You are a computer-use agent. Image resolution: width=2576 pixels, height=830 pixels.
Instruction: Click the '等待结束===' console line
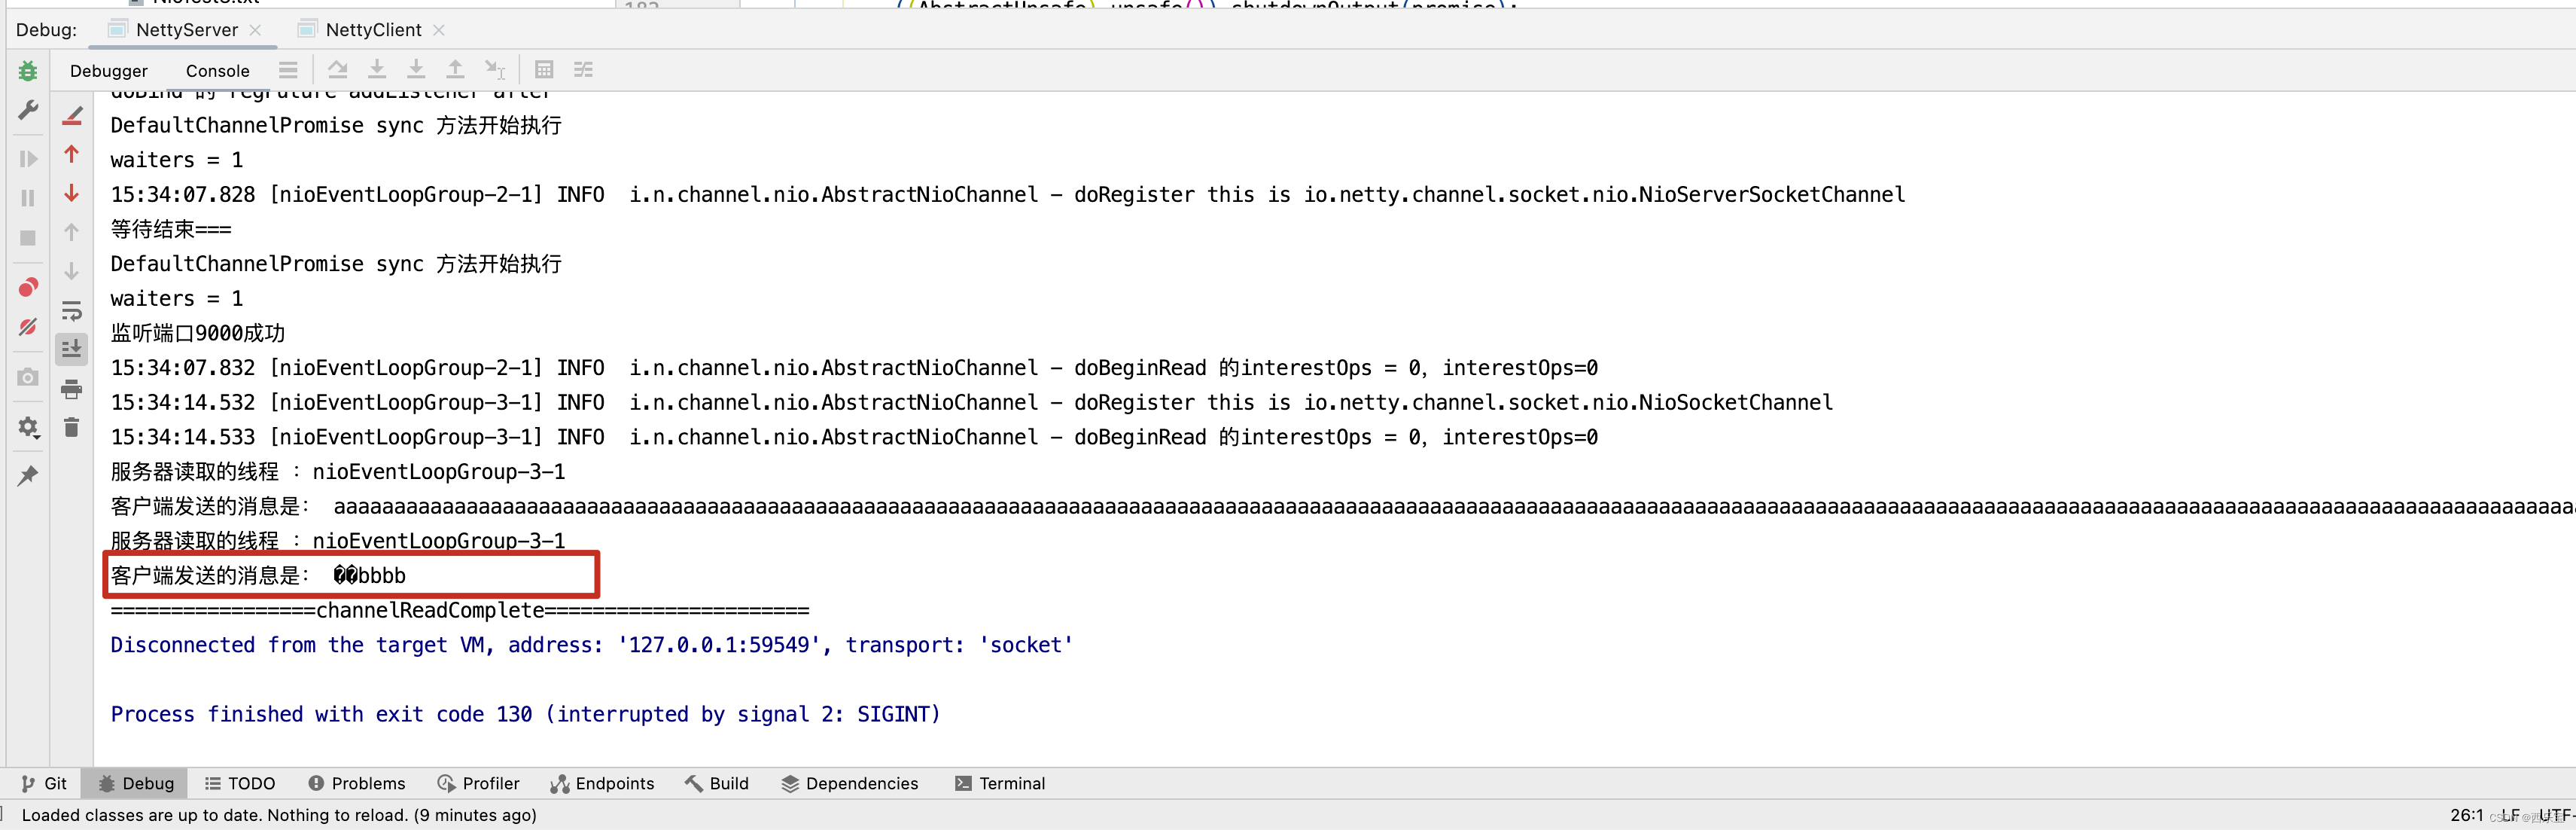(x=171, y=229)
